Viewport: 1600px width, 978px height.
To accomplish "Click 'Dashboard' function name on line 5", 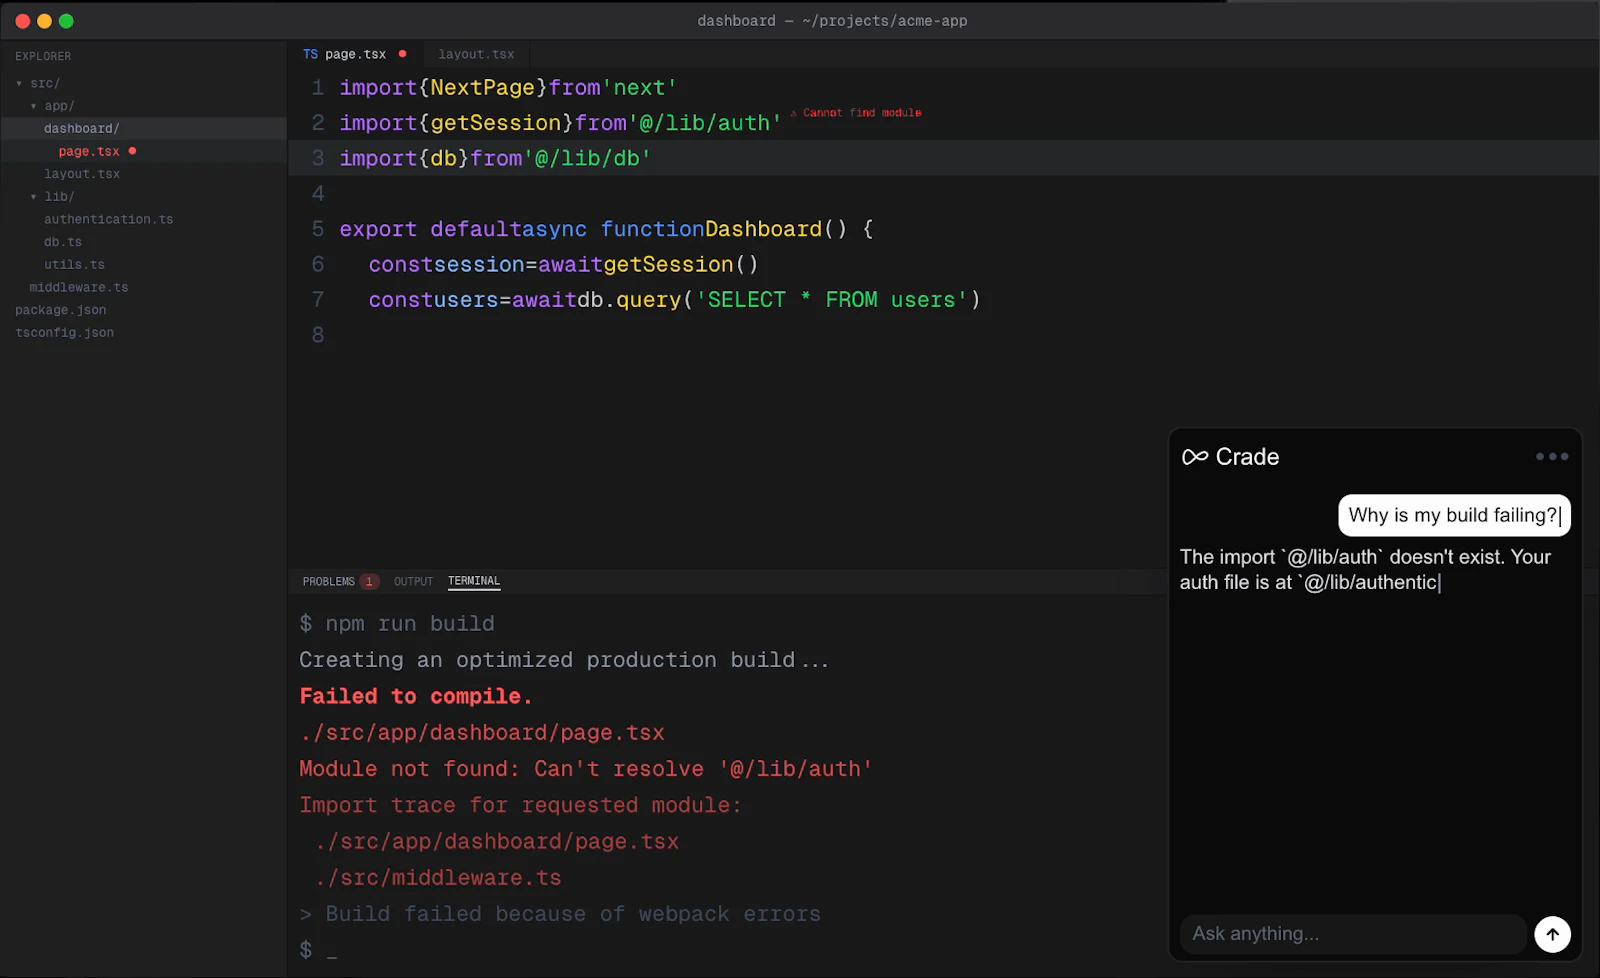I will click(763, 229).
